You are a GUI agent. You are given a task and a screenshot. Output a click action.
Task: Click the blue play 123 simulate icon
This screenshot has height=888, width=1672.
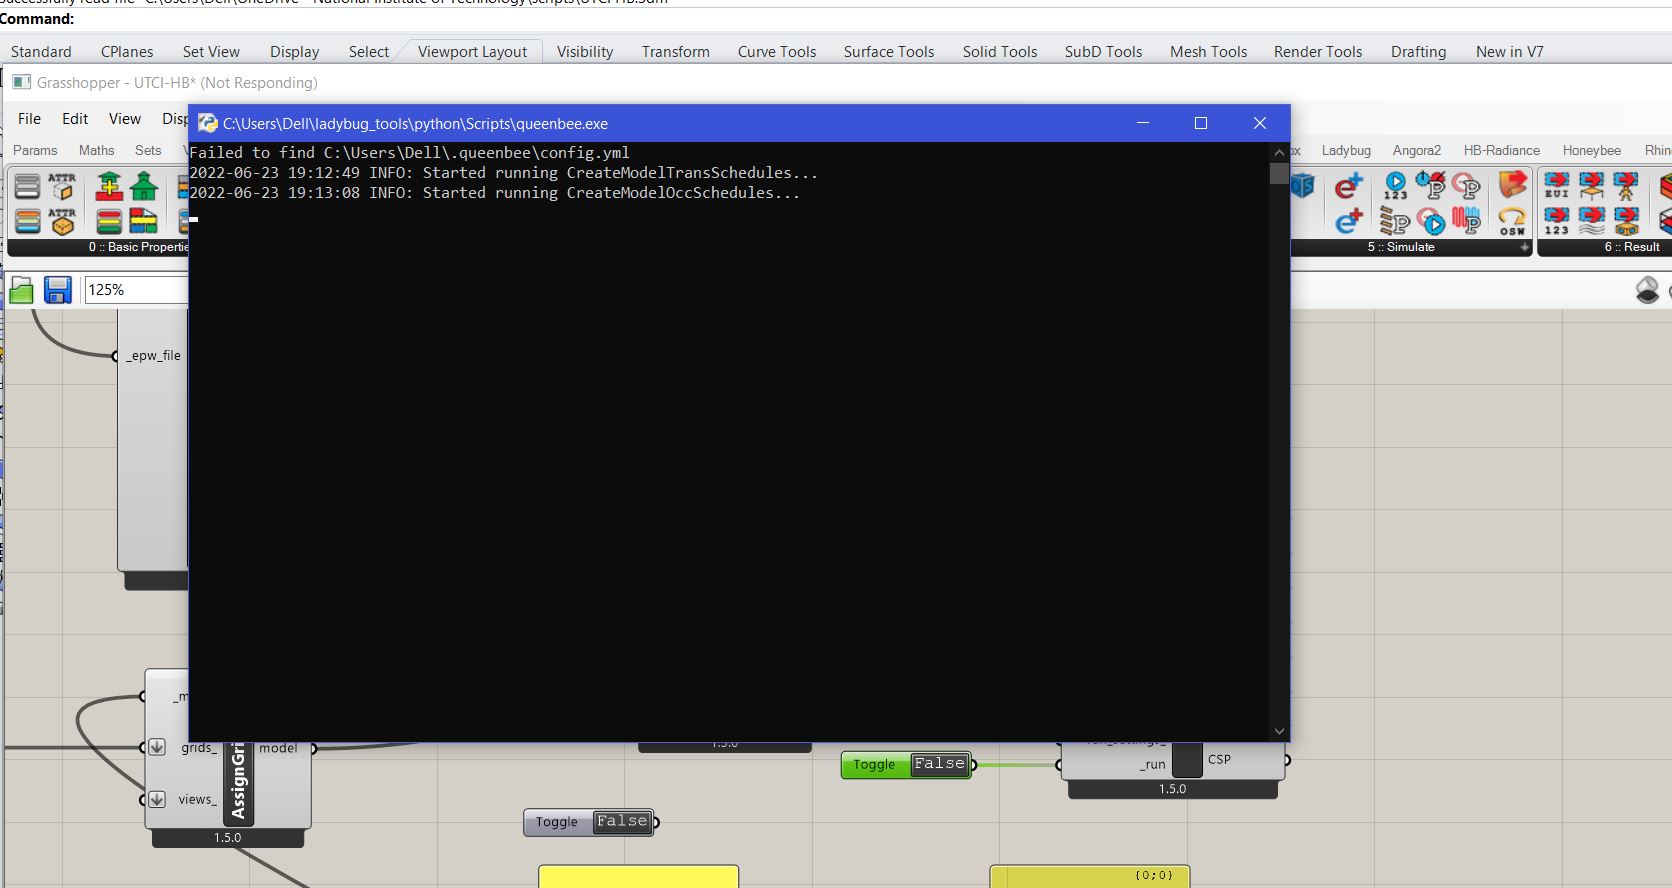point(1395,186)
